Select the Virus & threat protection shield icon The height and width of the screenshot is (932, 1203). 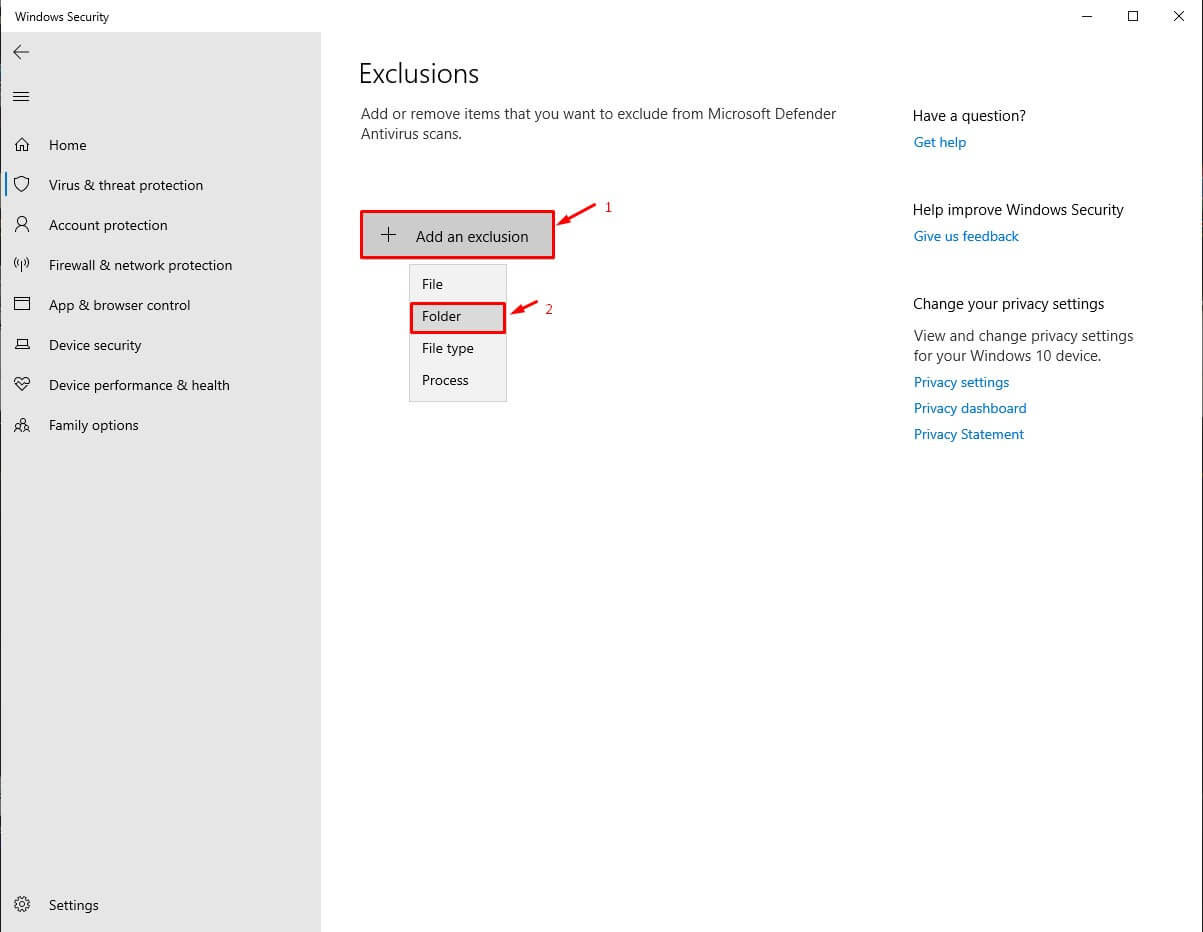(22, 185)
